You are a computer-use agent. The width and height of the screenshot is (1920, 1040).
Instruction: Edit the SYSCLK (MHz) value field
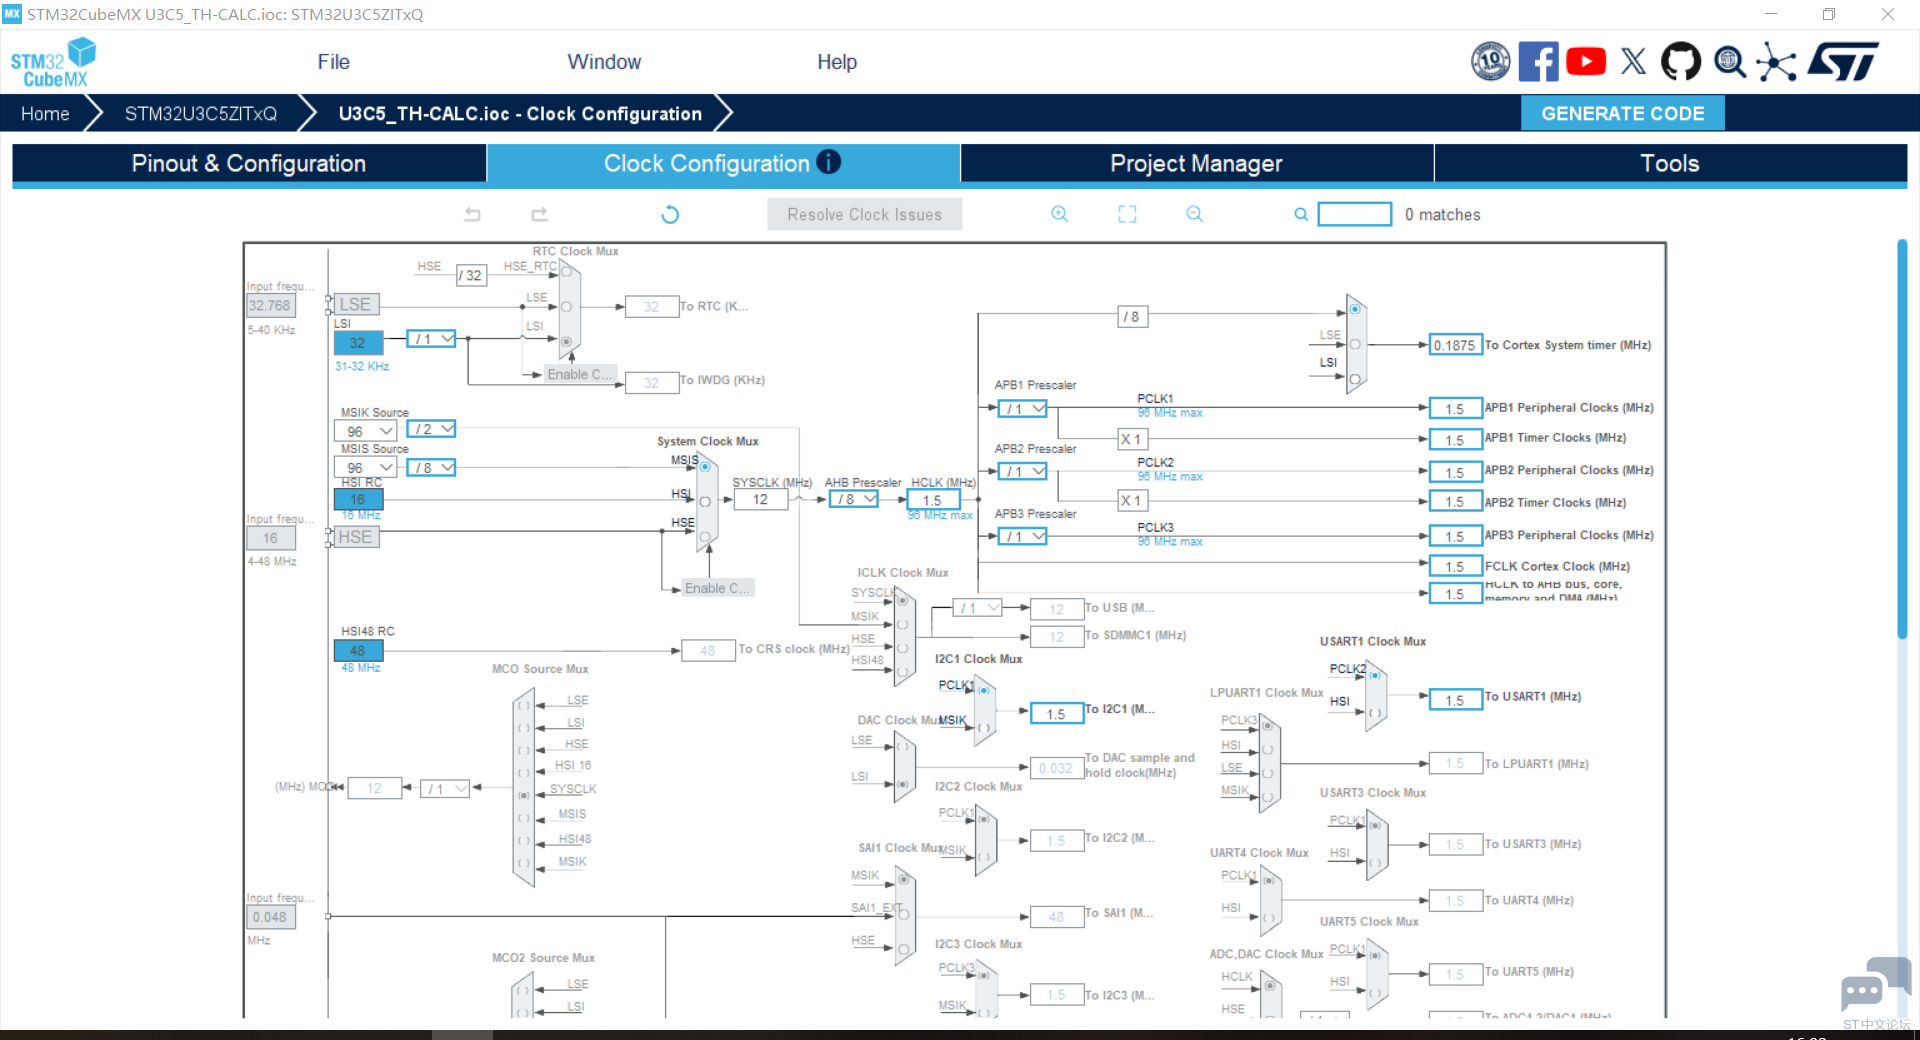[761, 500]
